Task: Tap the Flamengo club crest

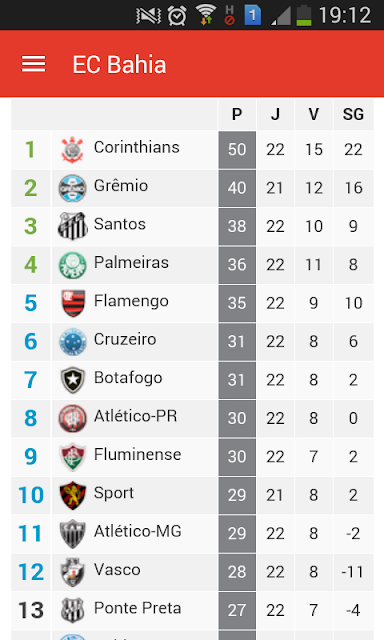Action: click(x=73, y=303)
